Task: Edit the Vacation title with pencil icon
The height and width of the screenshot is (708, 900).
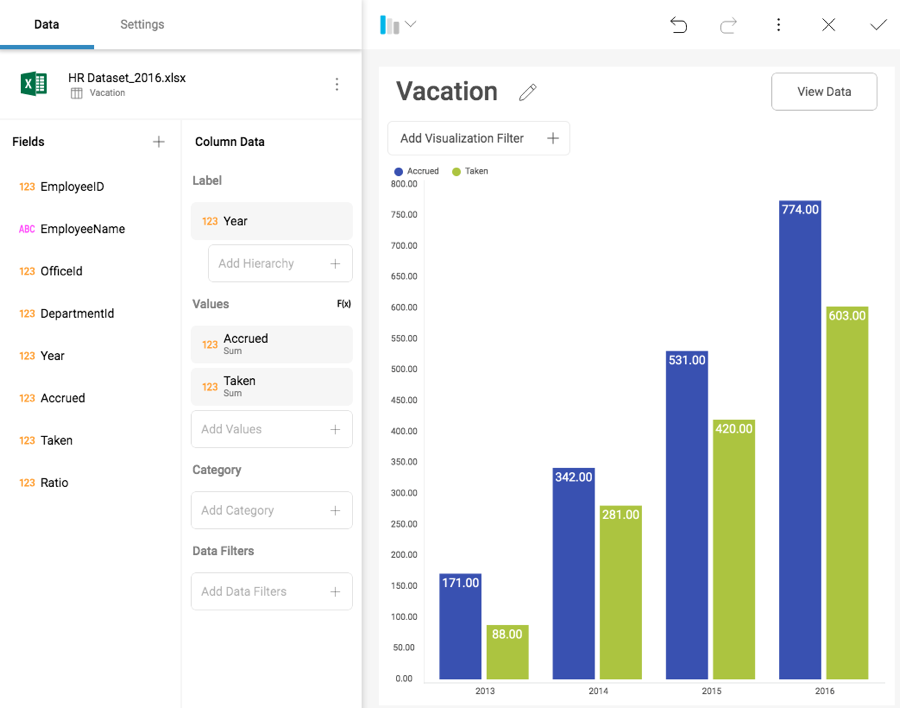Action: (528, 92)
